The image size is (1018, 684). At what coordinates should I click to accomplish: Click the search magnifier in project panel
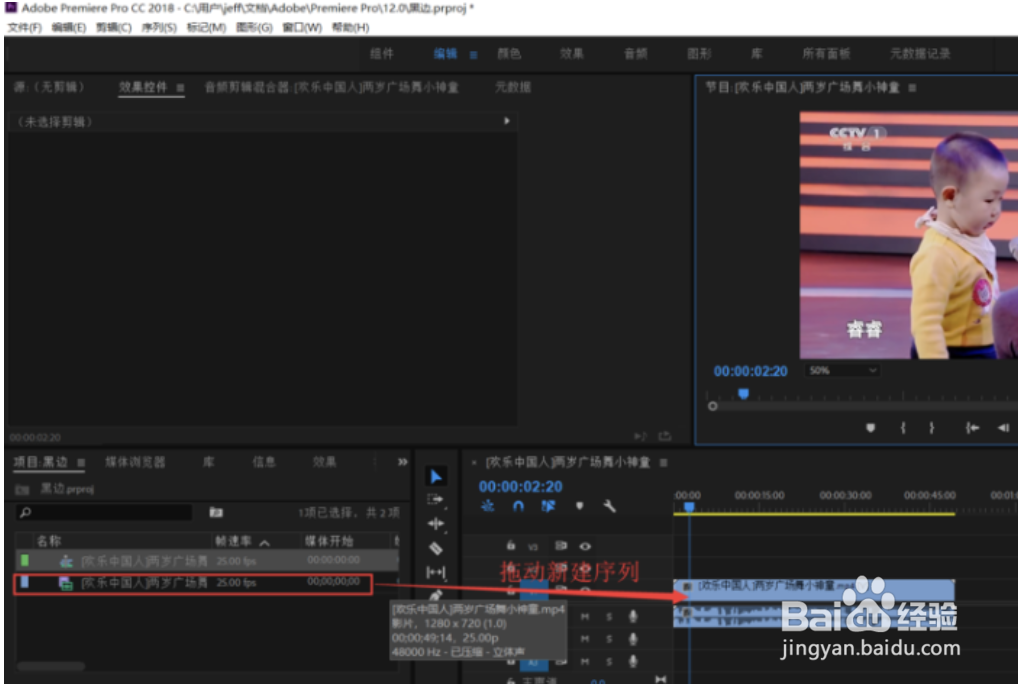point(25,513)
